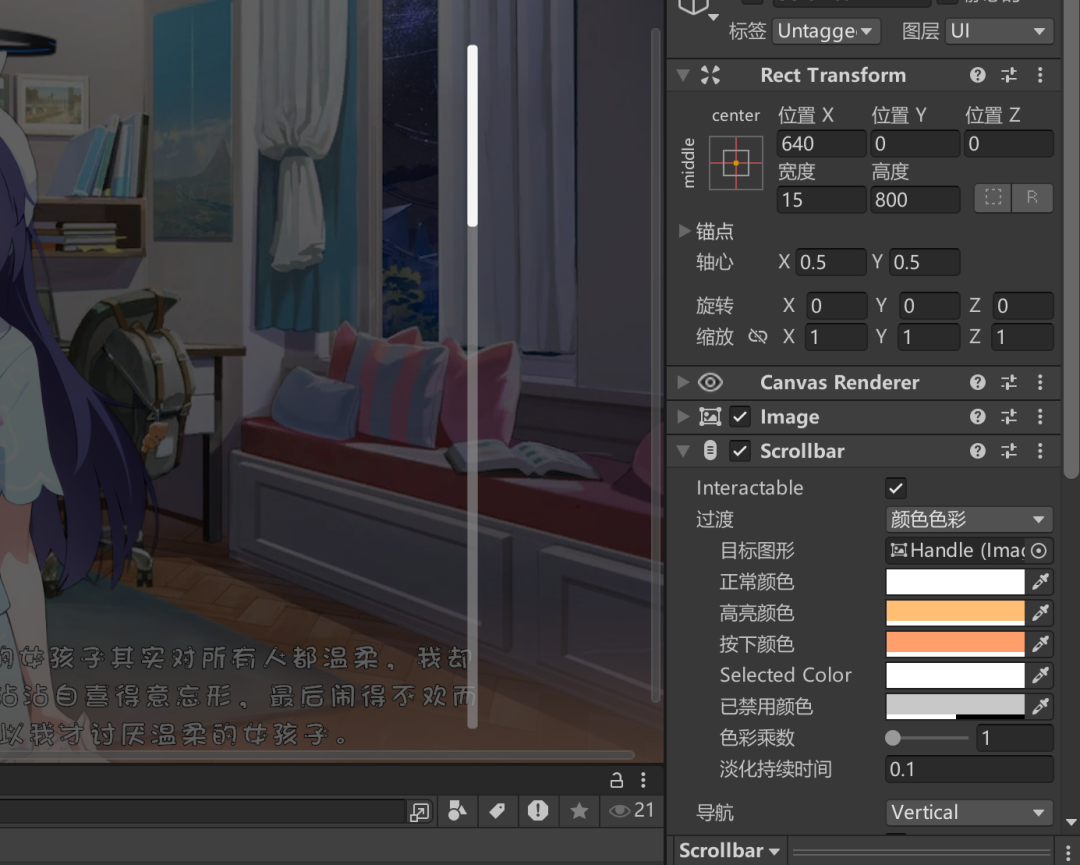Expand the Image component
1080x865 pixels.
(x=683, y=417)
